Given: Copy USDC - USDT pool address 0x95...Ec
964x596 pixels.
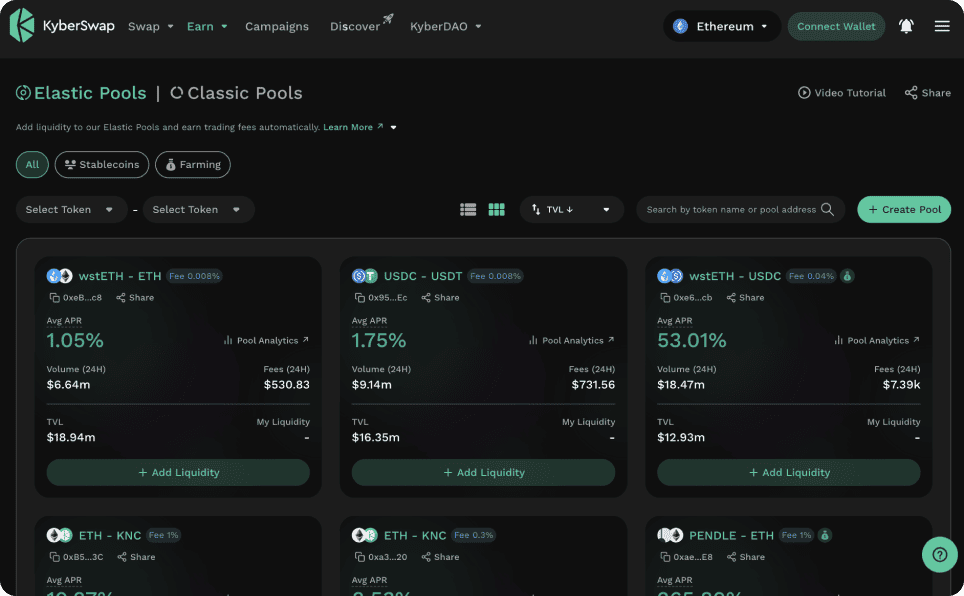Looking at the screenshot, I should tap(360, 298).
